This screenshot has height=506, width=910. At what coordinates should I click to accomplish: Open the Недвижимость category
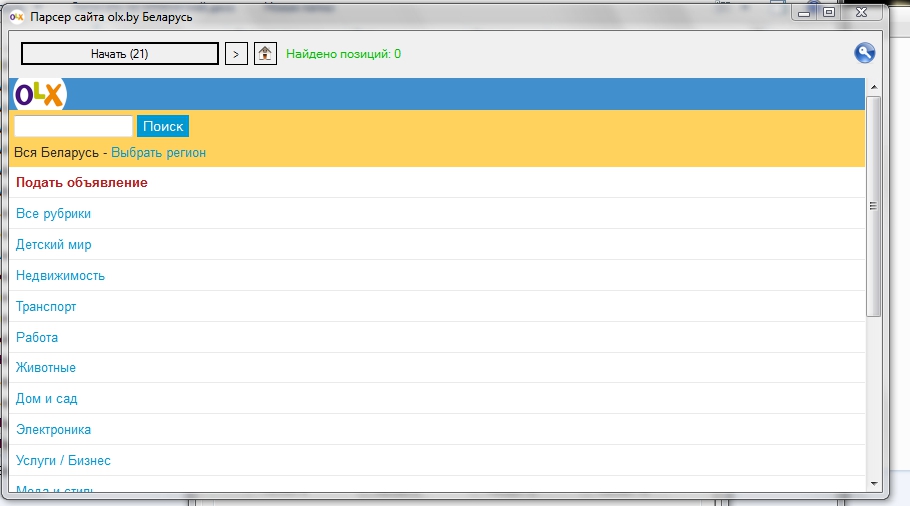(x=60, y=276)
